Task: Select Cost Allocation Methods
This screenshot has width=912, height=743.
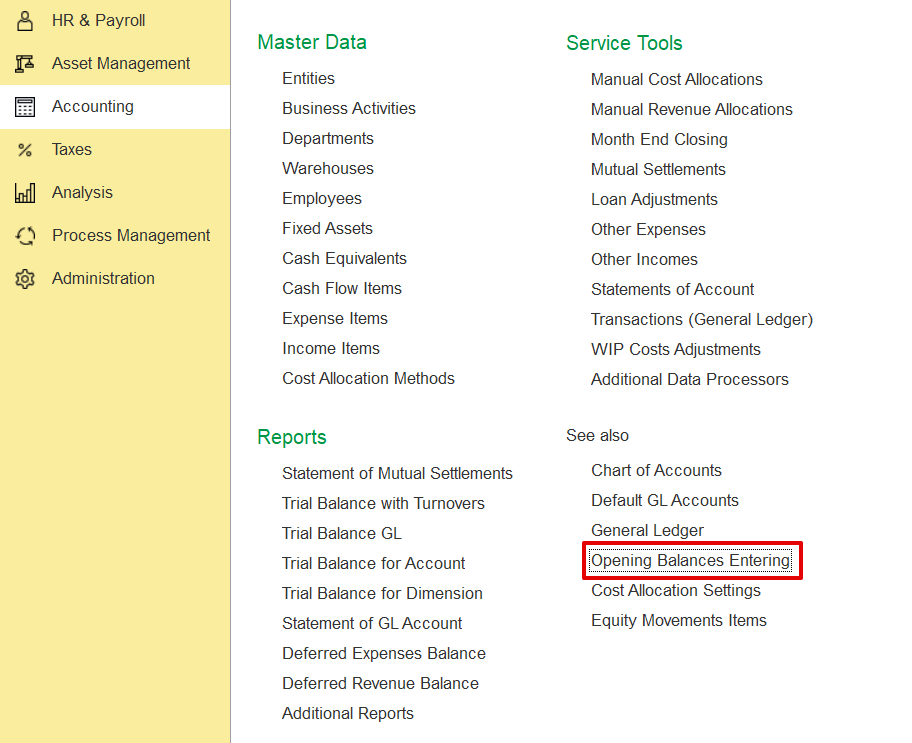Action: 368,379
